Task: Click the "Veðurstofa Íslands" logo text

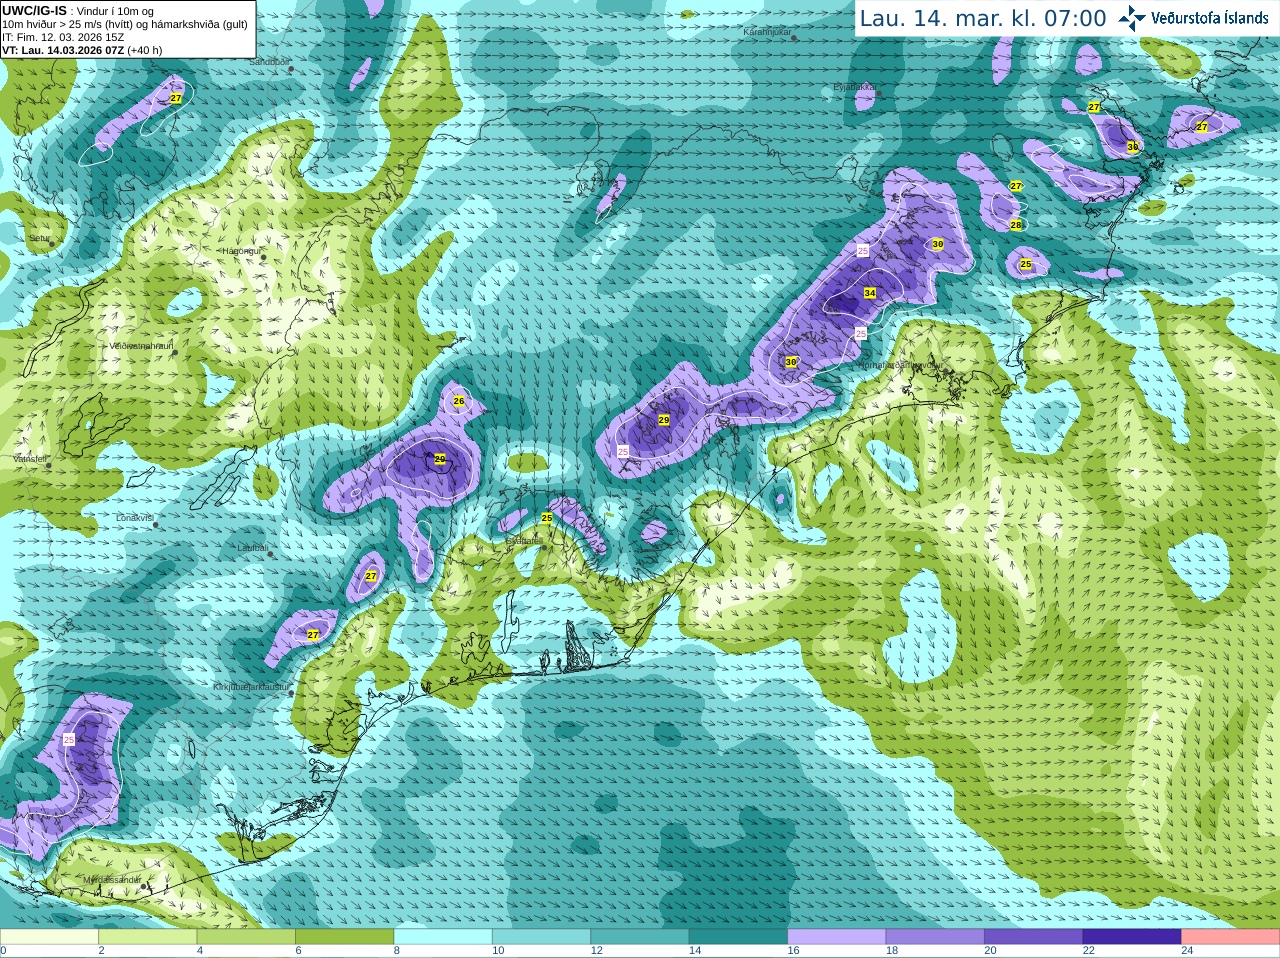Action: [1209, 18]
